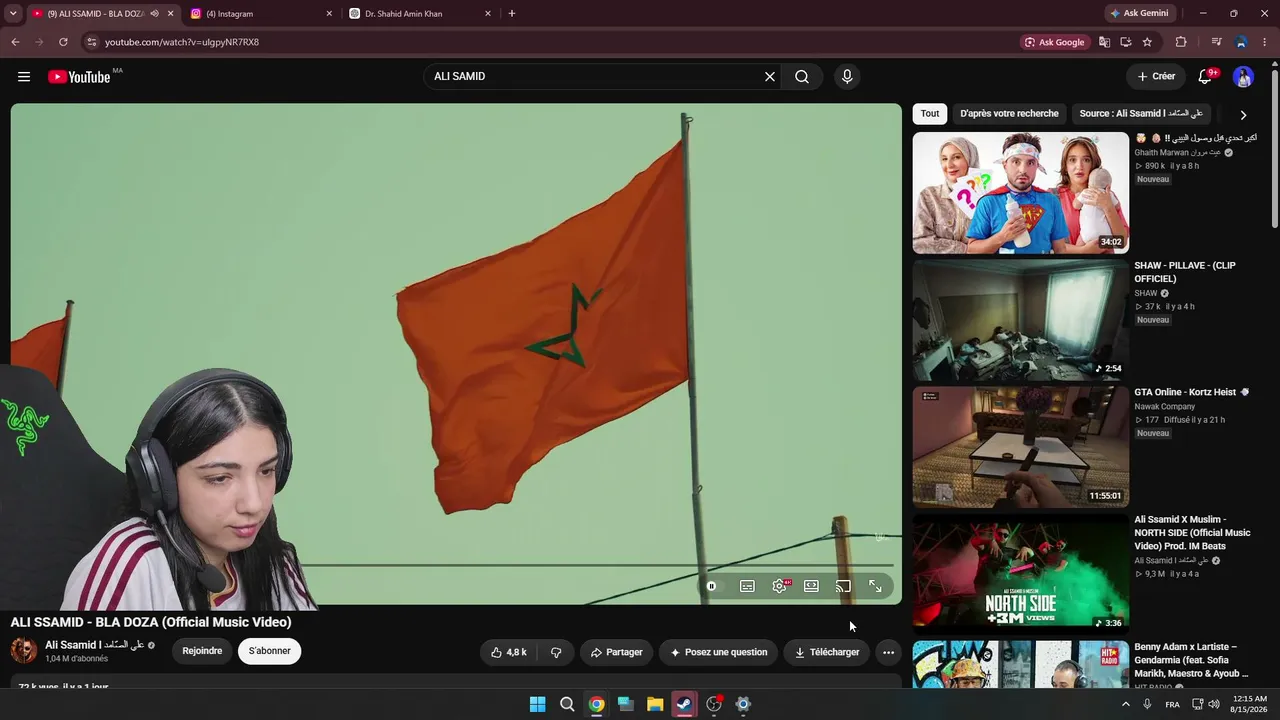Click Ask Google lens button

(x=1055, y=42)
